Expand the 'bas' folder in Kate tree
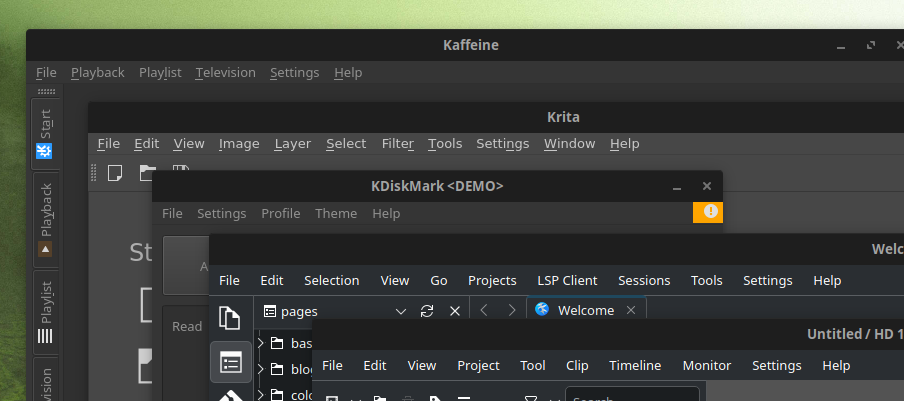904x401 pixels. (x=261, y=343)
